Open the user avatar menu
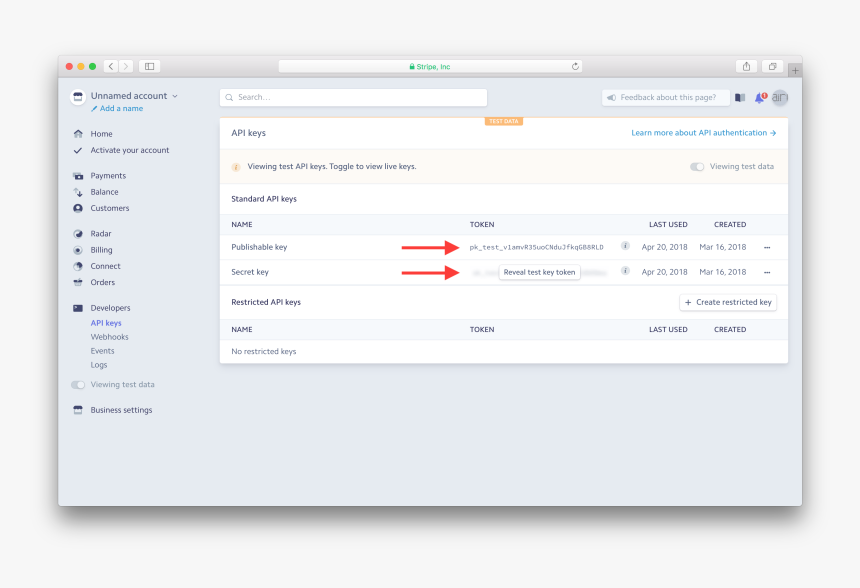Screen dimensions: 860x588 [x=779, y=98]
